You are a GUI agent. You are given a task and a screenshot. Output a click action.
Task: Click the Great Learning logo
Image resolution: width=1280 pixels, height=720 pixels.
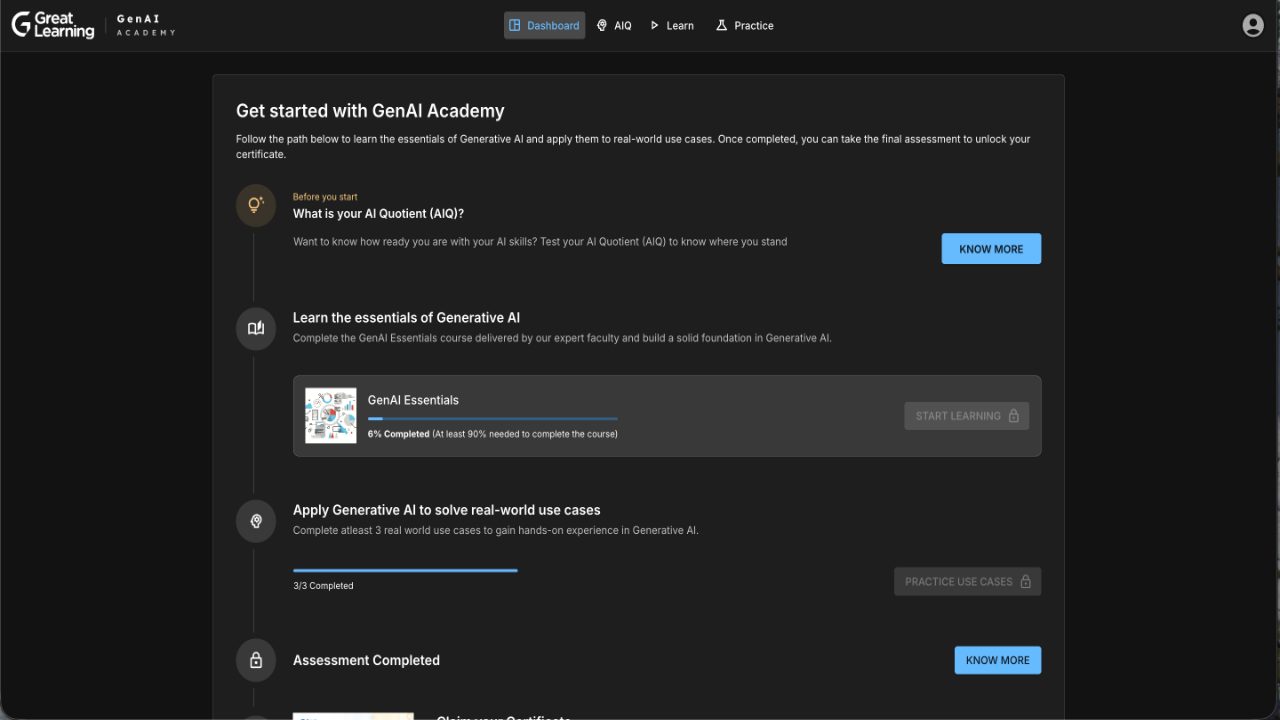(x=52, y=25)
